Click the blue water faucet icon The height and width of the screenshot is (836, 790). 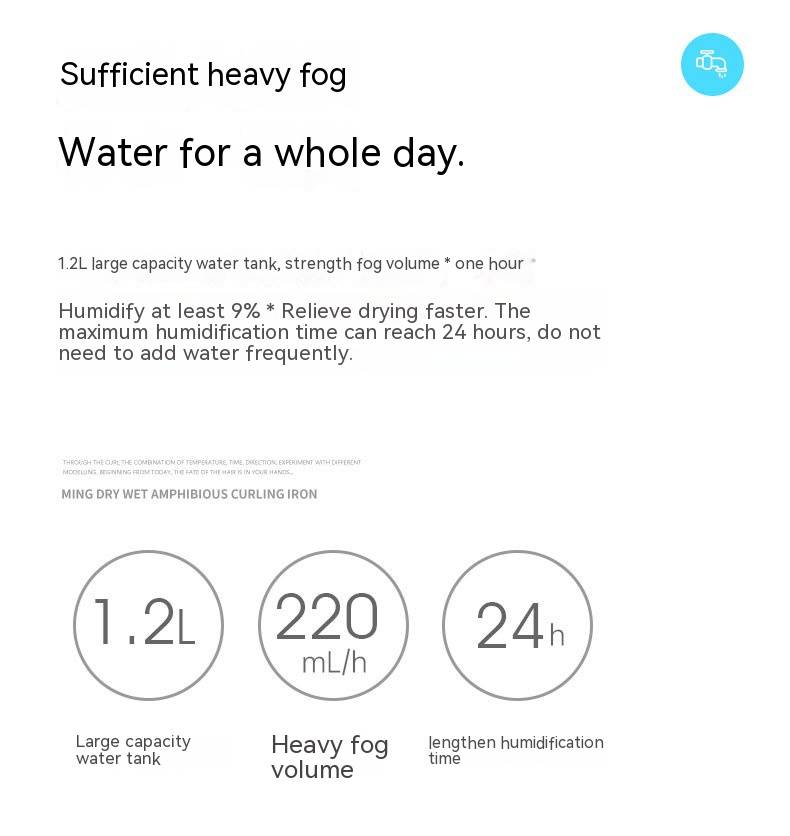click(712, 64)
